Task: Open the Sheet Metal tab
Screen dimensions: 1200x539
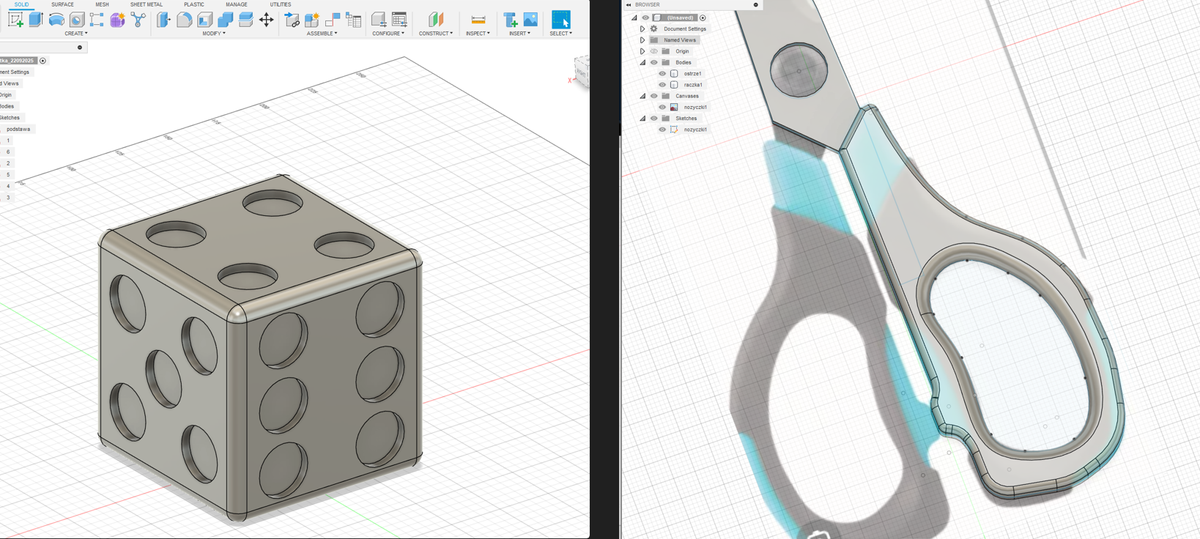Action: (146, 5)
